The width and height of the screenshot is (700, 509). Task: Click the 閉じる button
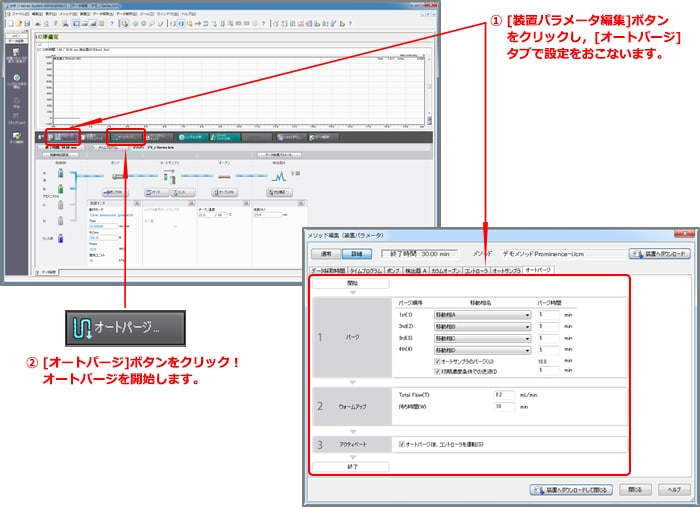click(634, 490)
